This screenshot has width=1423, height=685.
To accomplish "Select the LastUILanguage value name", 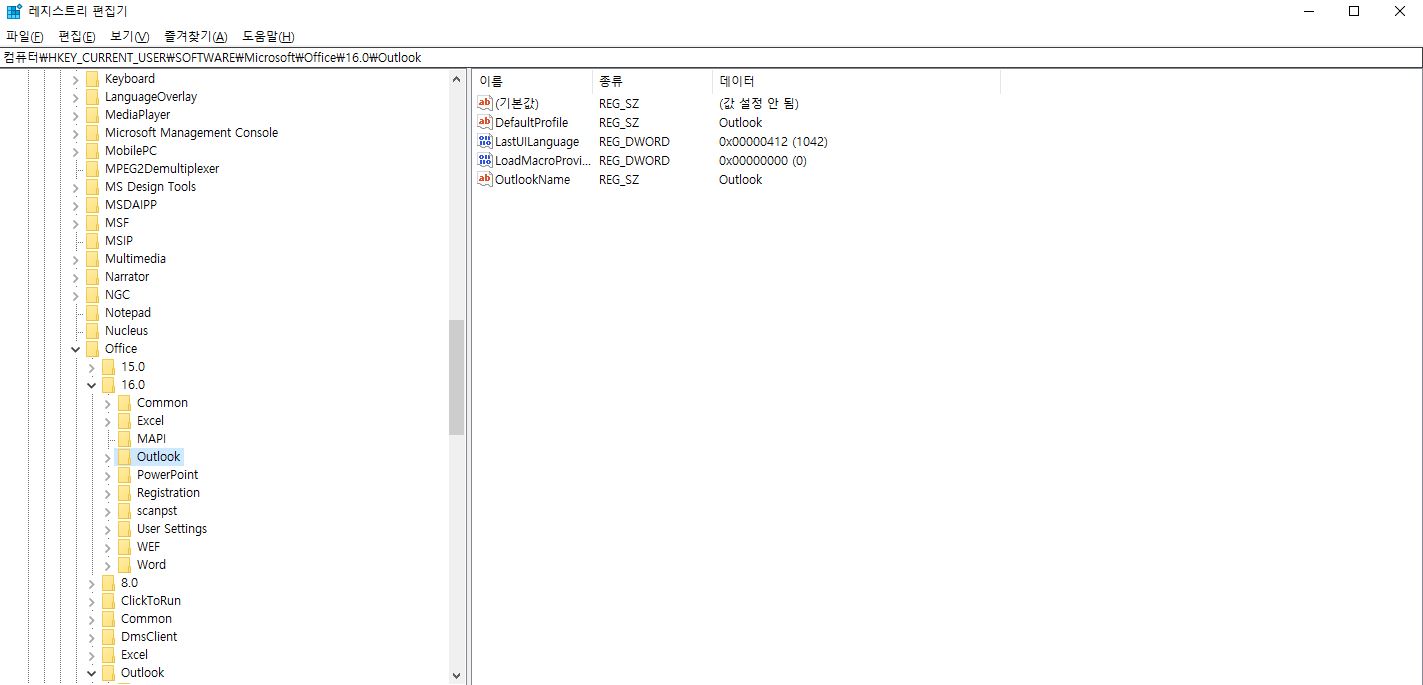I will 537,141.
